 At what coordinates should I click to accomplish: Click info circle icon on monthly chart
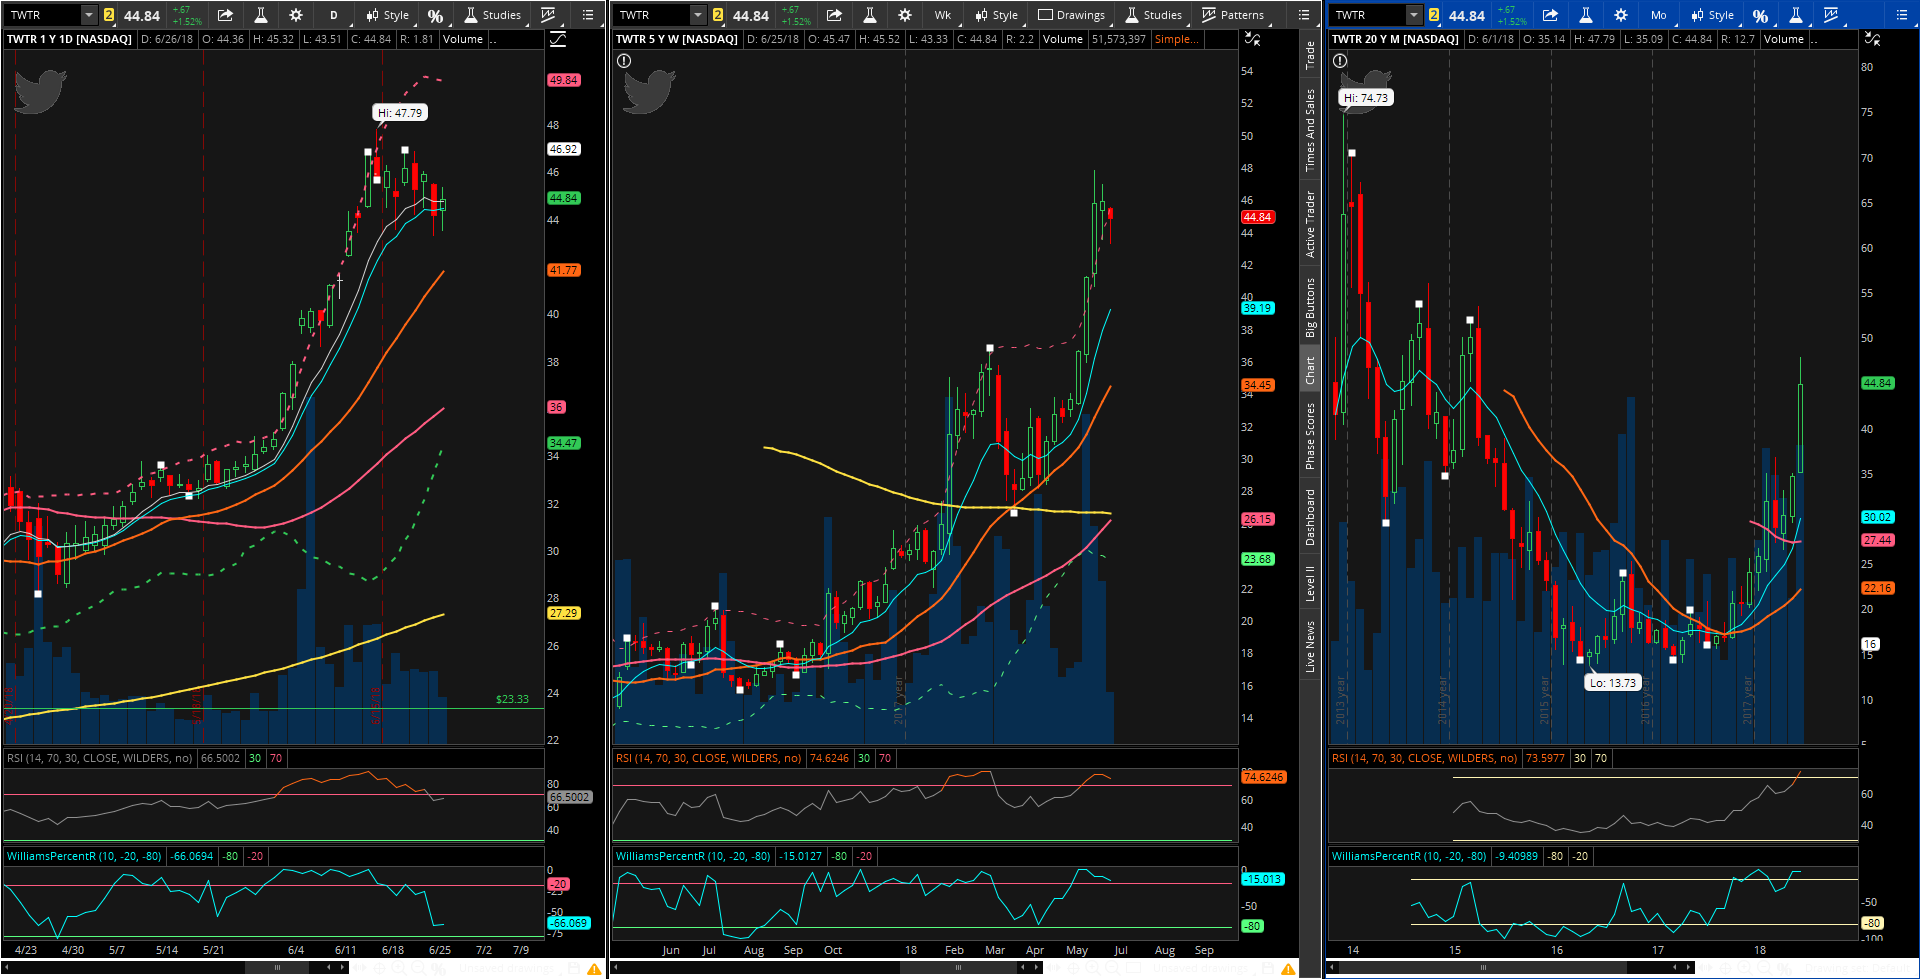(x=1340, y=61)
